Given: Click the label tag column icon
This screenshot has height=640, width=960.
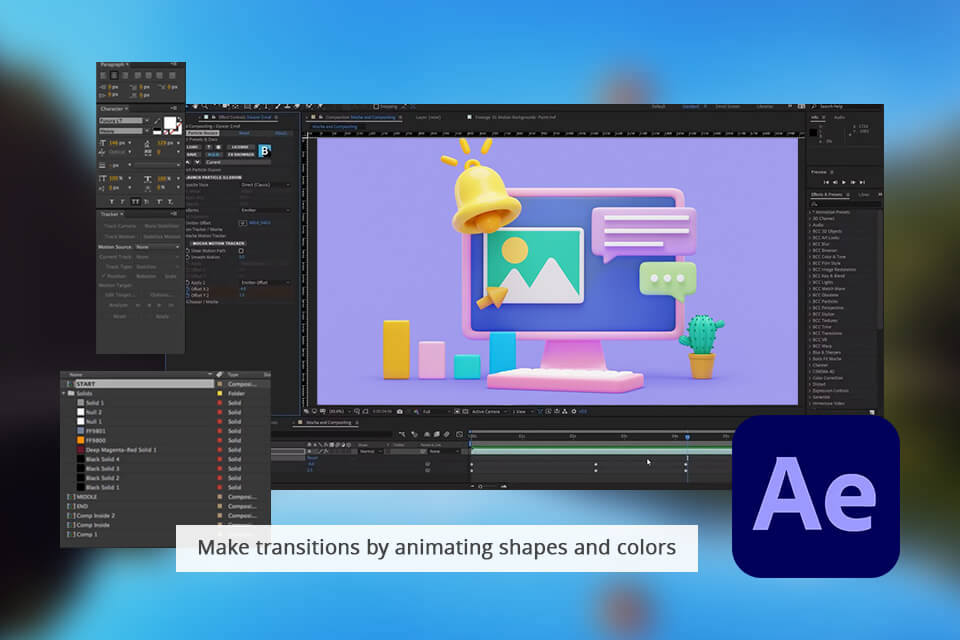Looking at the screenshot, I should coord(220,374).
